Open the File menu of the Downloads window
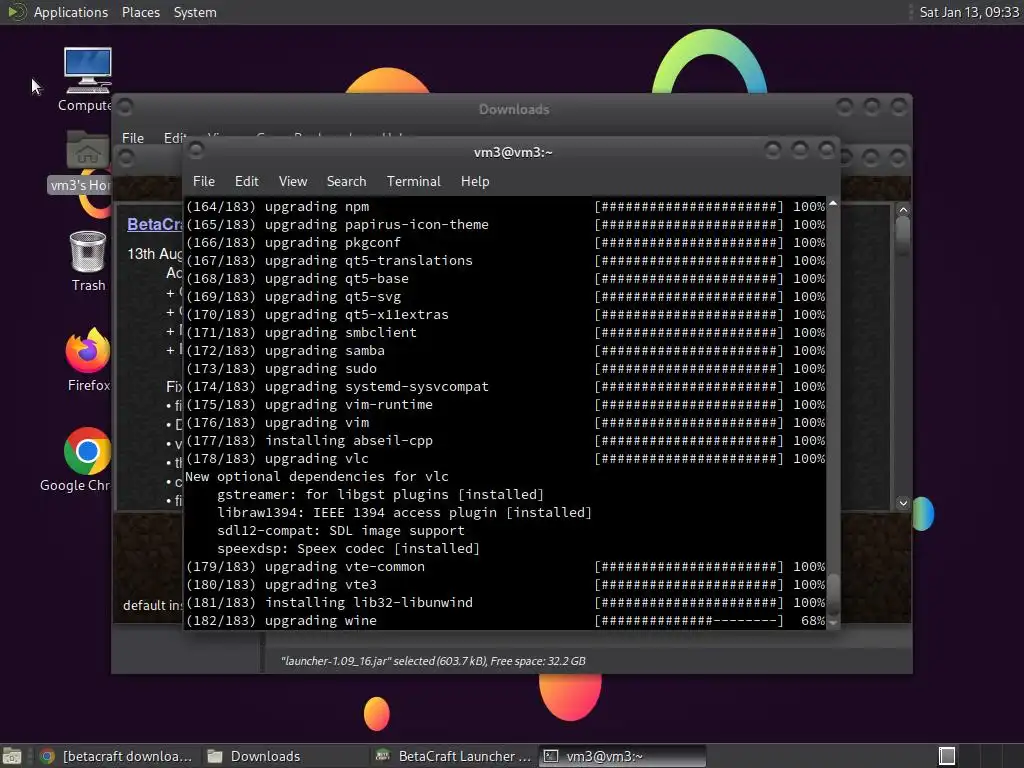Image resolution: width=1024 pixels, height=768 pixels. point(133,138)
